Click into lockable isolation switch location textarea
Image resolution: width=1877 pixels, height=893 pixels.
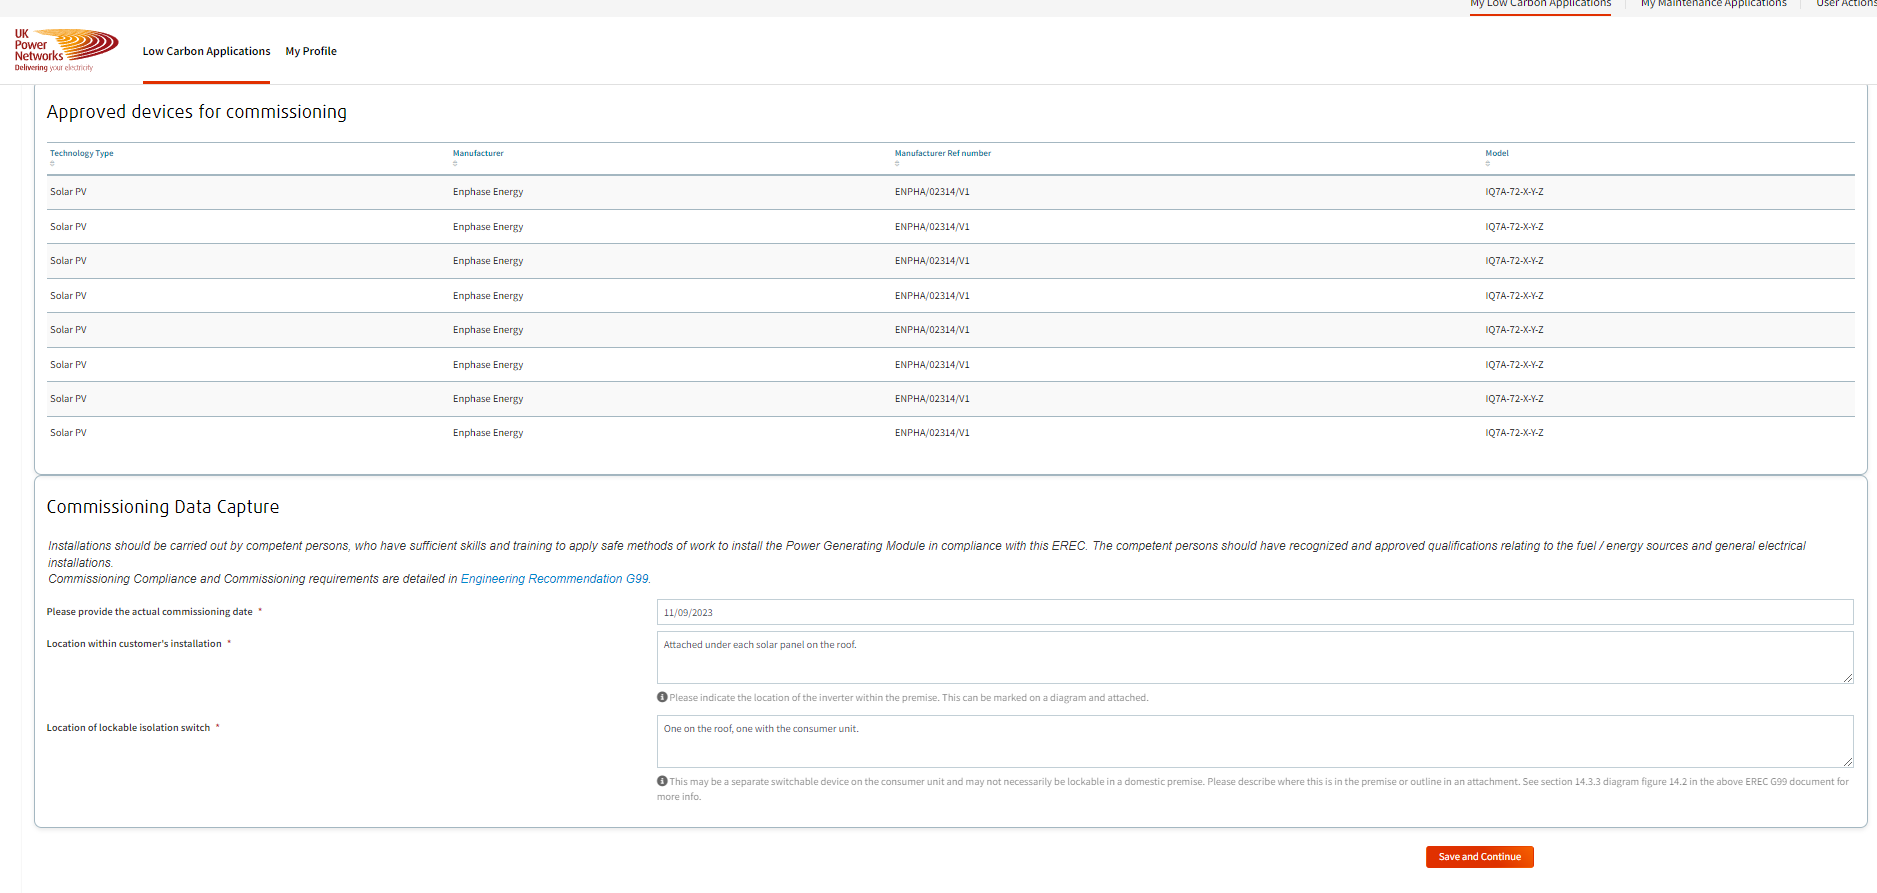pyautogui.click(x=1255, y=741)
